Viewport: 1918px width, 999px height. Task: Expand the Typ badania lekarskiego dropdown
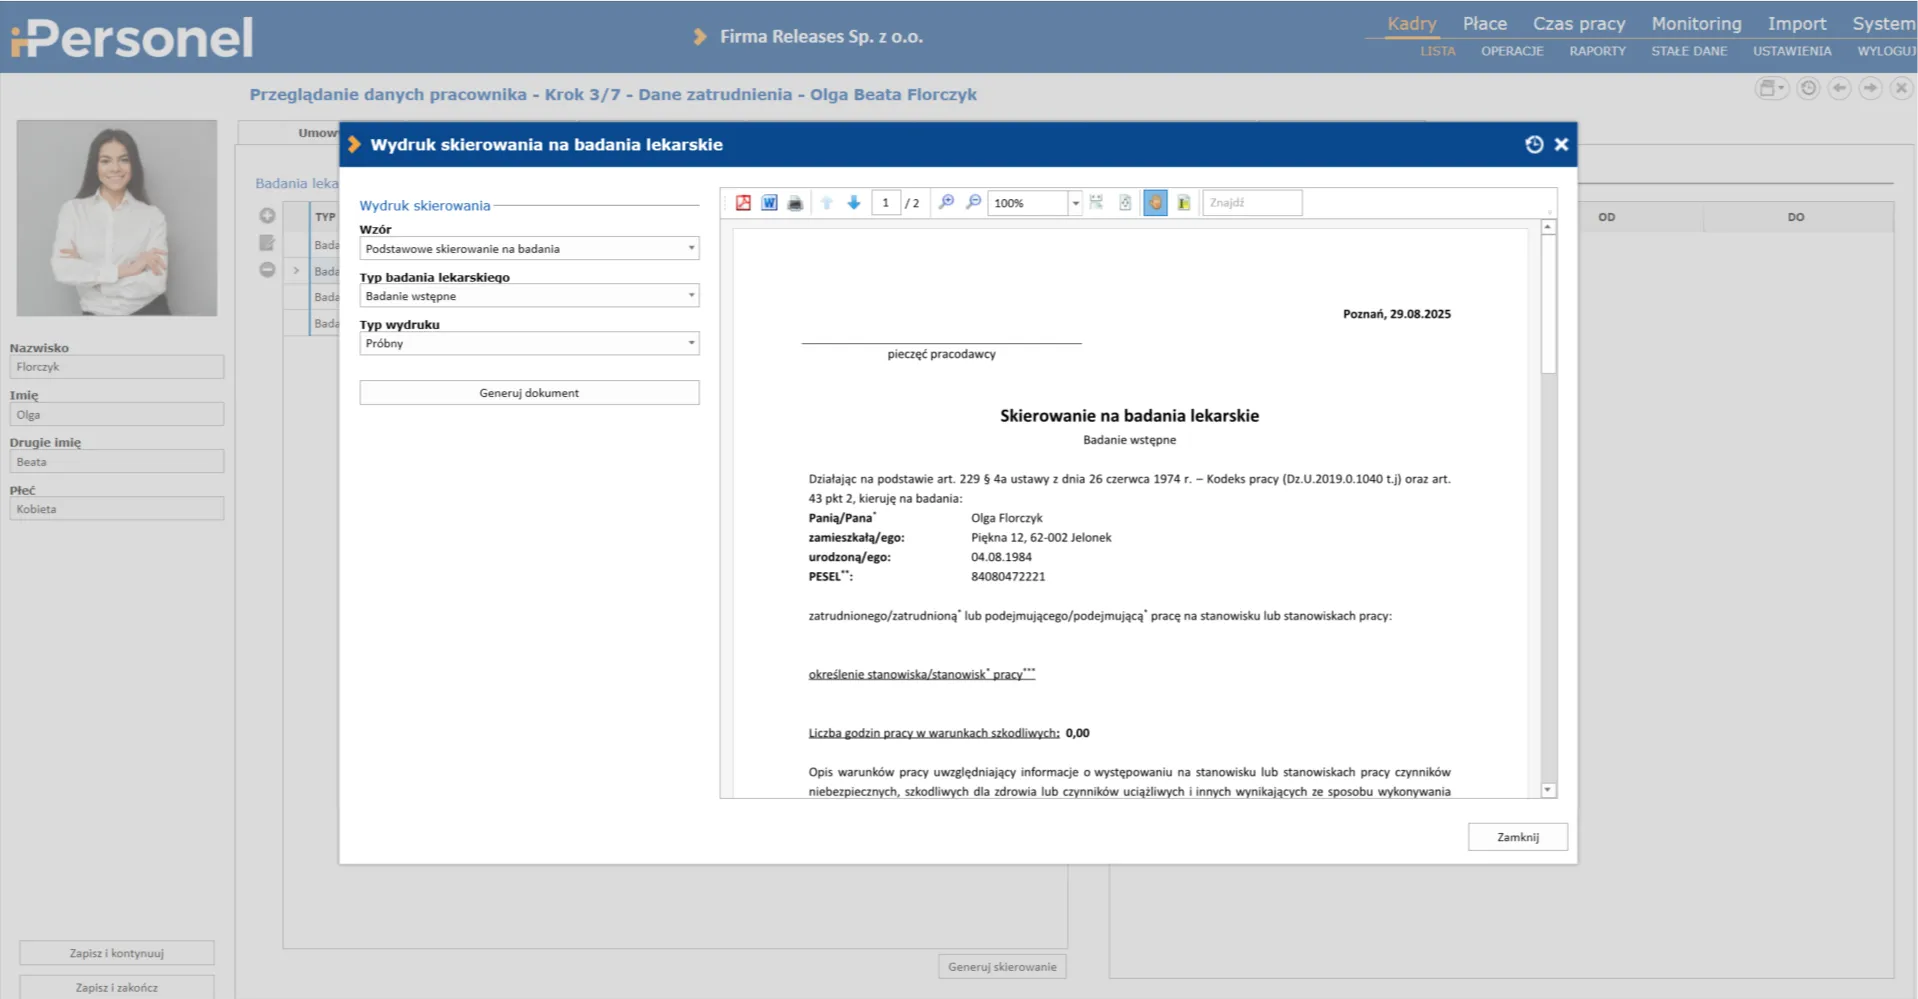click(x=690, y=296)
